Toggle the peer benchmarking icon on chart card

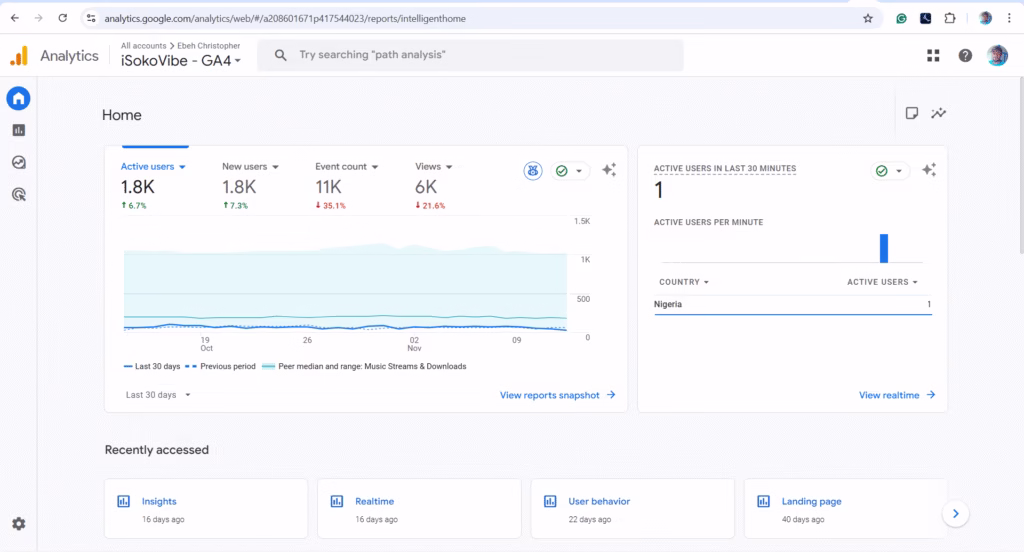(x=533, y=171)
